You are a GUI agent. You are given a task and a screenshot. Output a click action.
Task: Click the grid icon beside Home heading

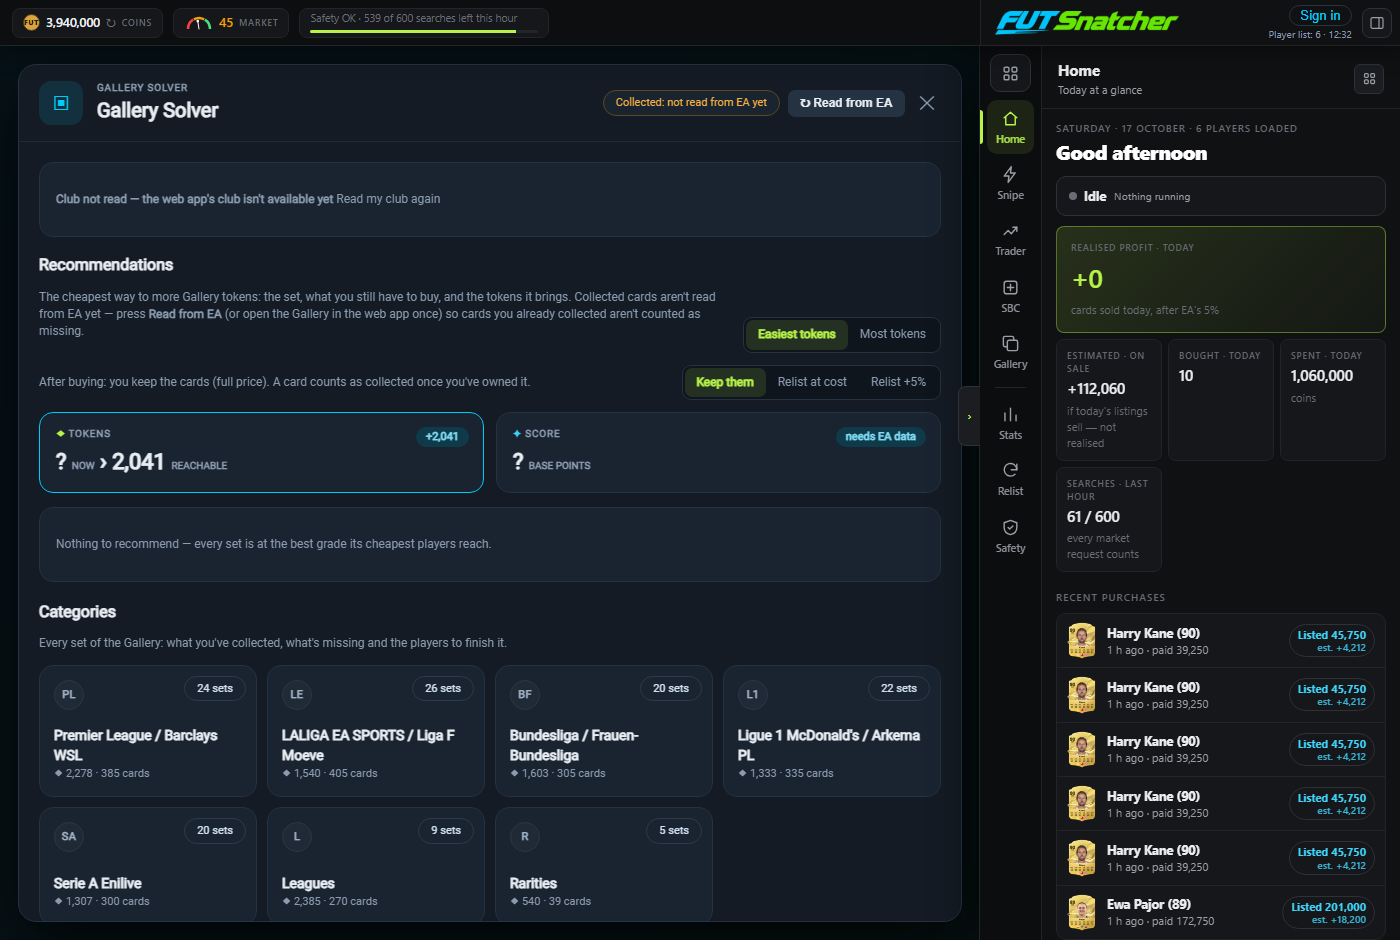(1369, 79)
